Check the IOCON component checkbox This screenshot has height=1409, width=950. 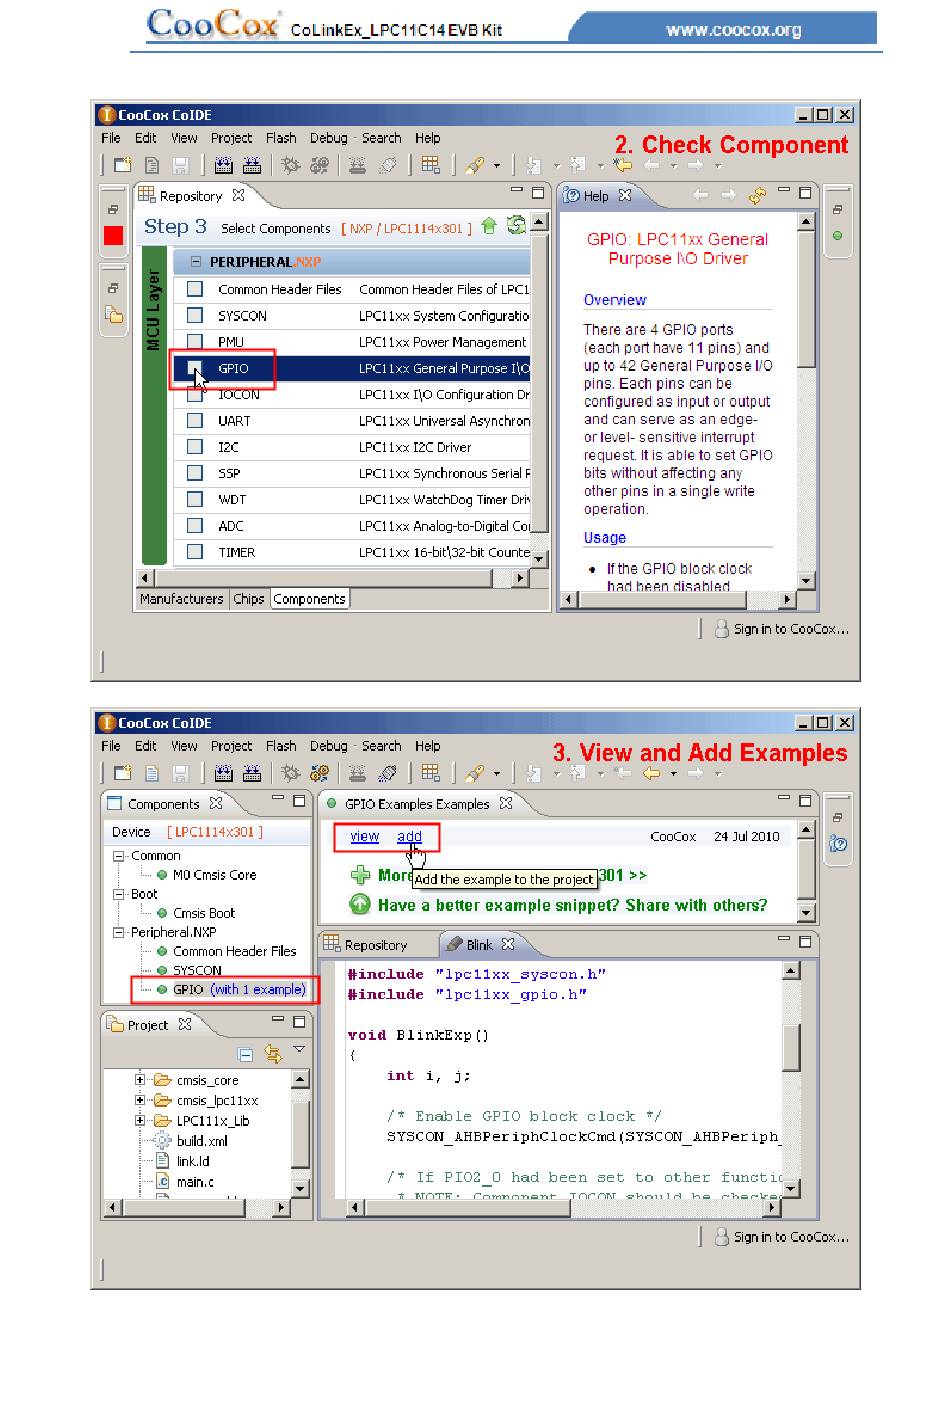tap(196, 394)
